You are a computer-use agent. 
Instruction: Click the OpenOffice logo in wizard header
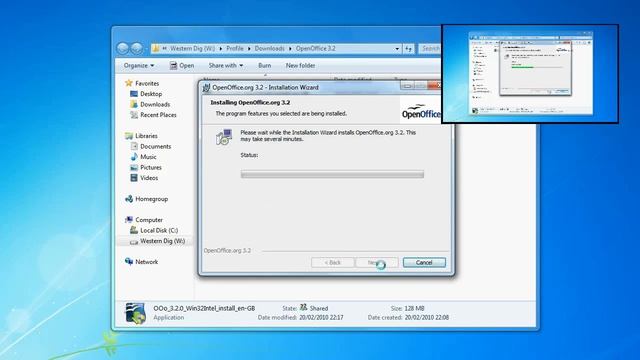(421, 110)
